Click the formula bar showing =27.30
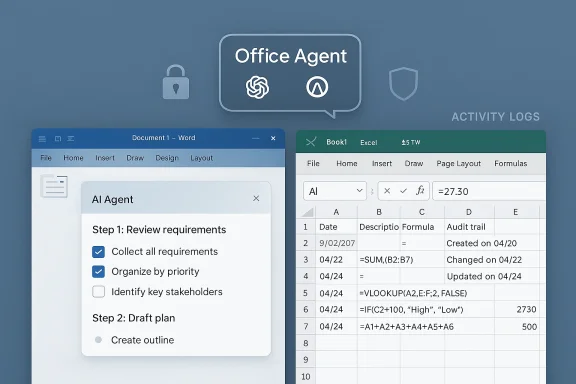576x384 pixels. [489, 191]
